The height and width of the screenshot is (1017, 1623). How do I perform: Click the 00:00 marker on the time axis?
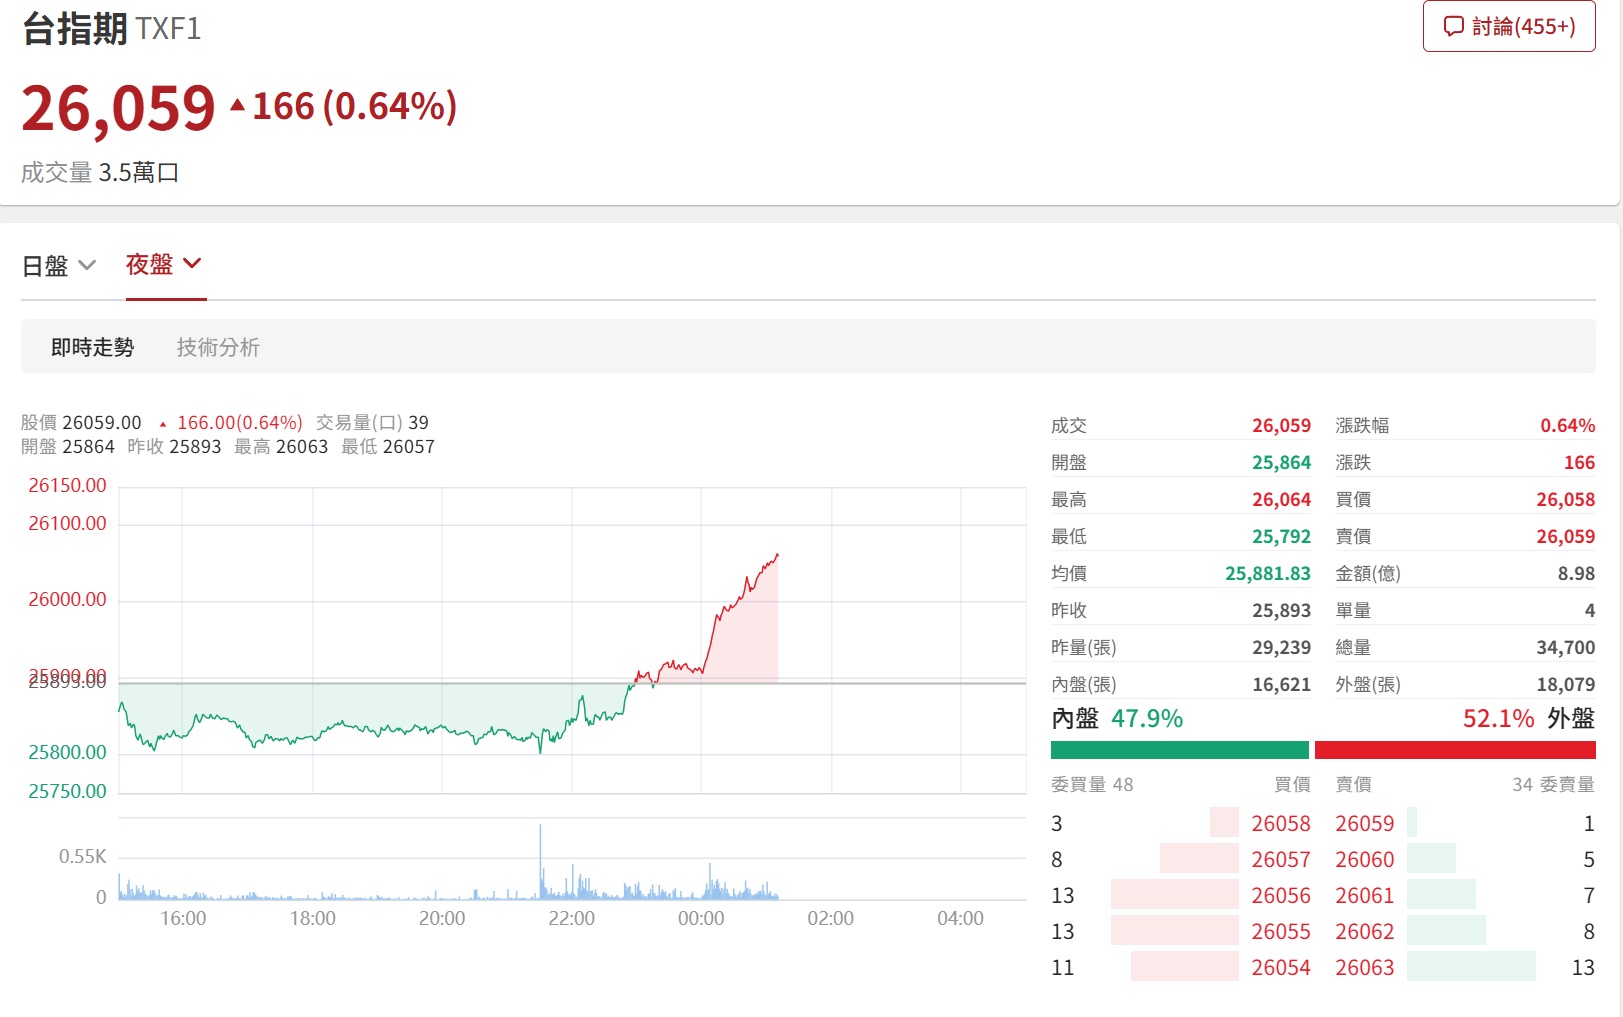point(701,918)
